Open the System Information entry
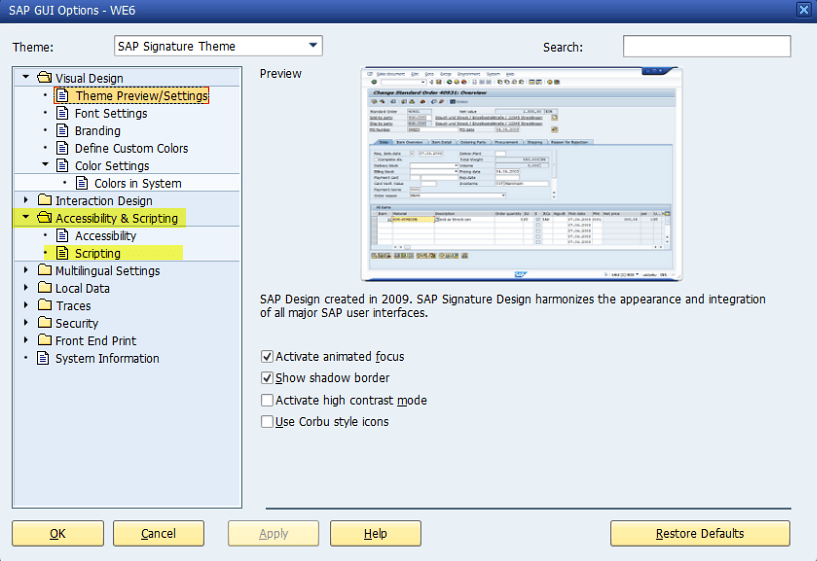 (x=107, y=358)
